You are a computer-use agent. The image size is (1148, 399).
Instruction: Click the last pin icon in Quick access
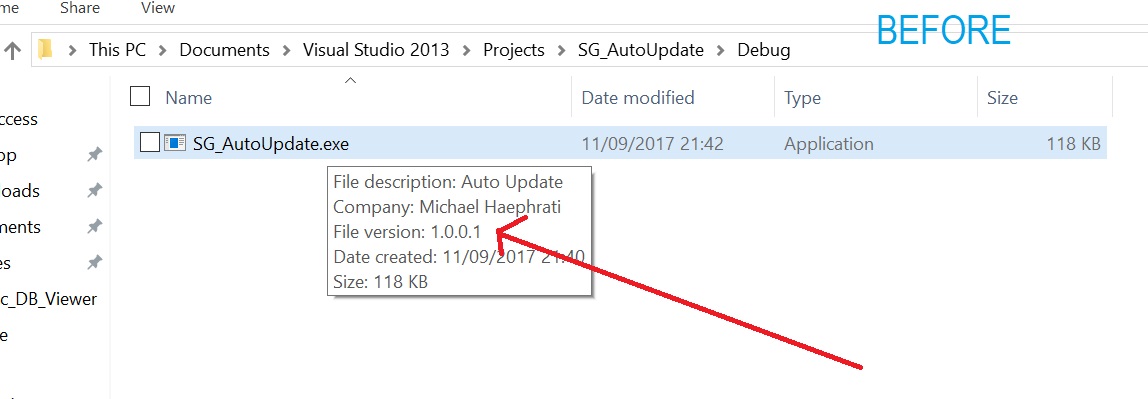coord(94,263)
